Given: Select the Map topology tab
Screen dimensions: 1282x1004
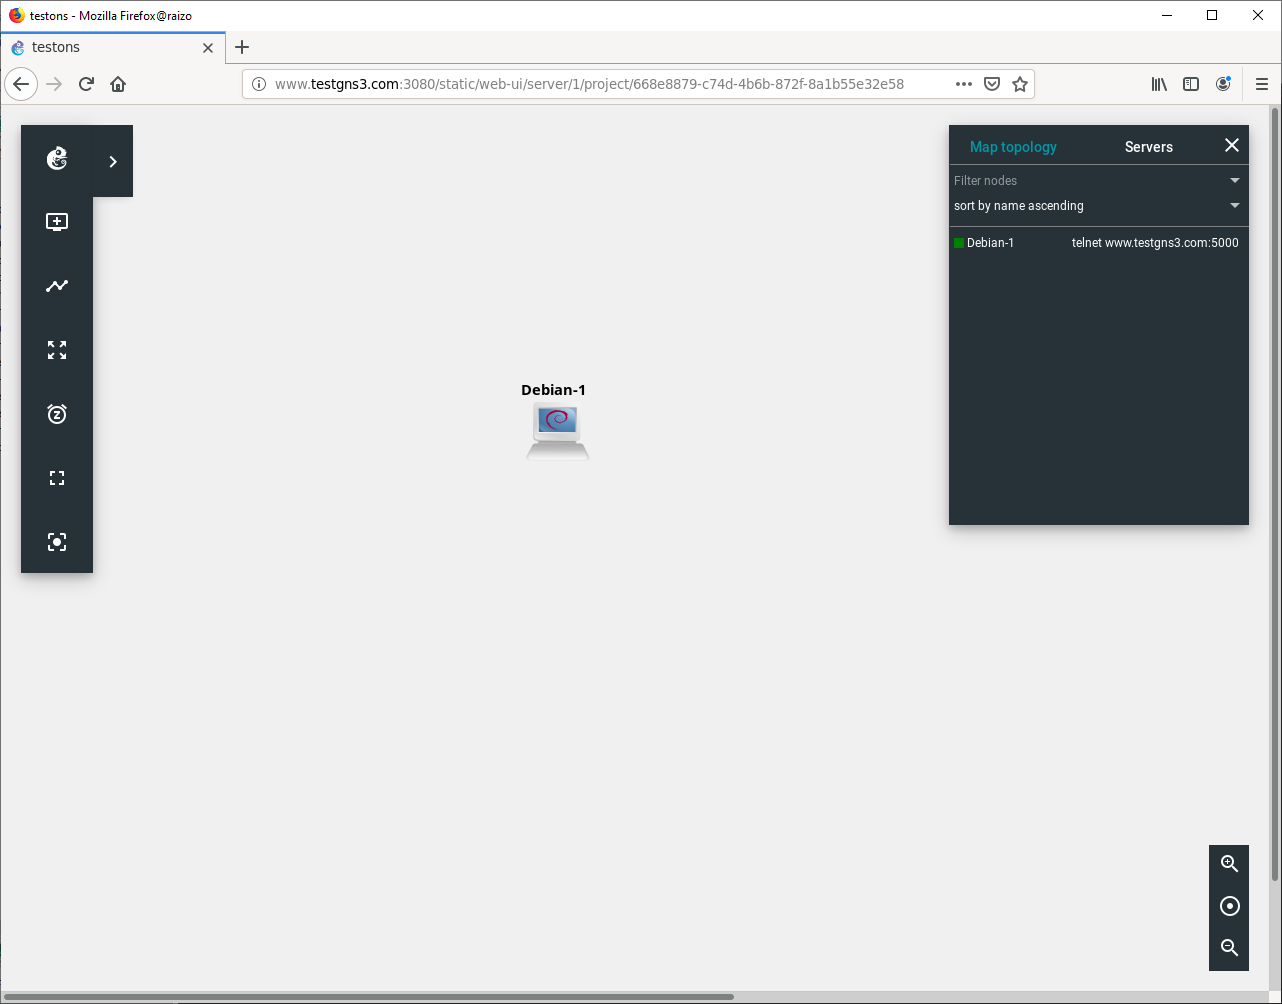Looking at the screenshot, I should [x=1013, y=146].
